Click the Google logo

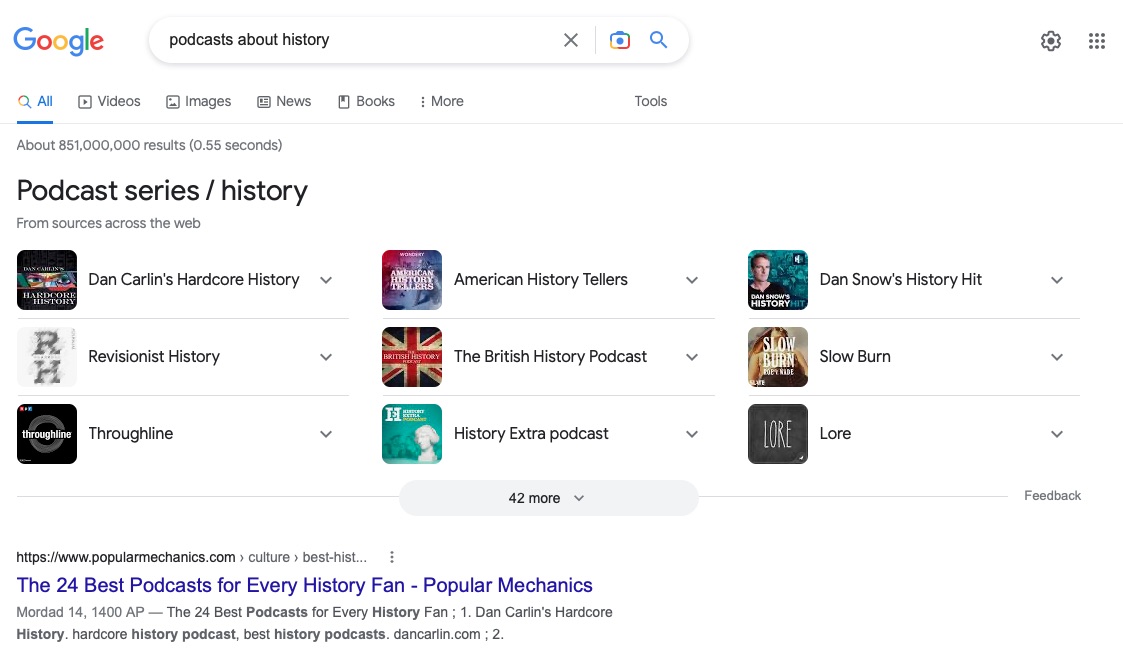tap(59, 41)
